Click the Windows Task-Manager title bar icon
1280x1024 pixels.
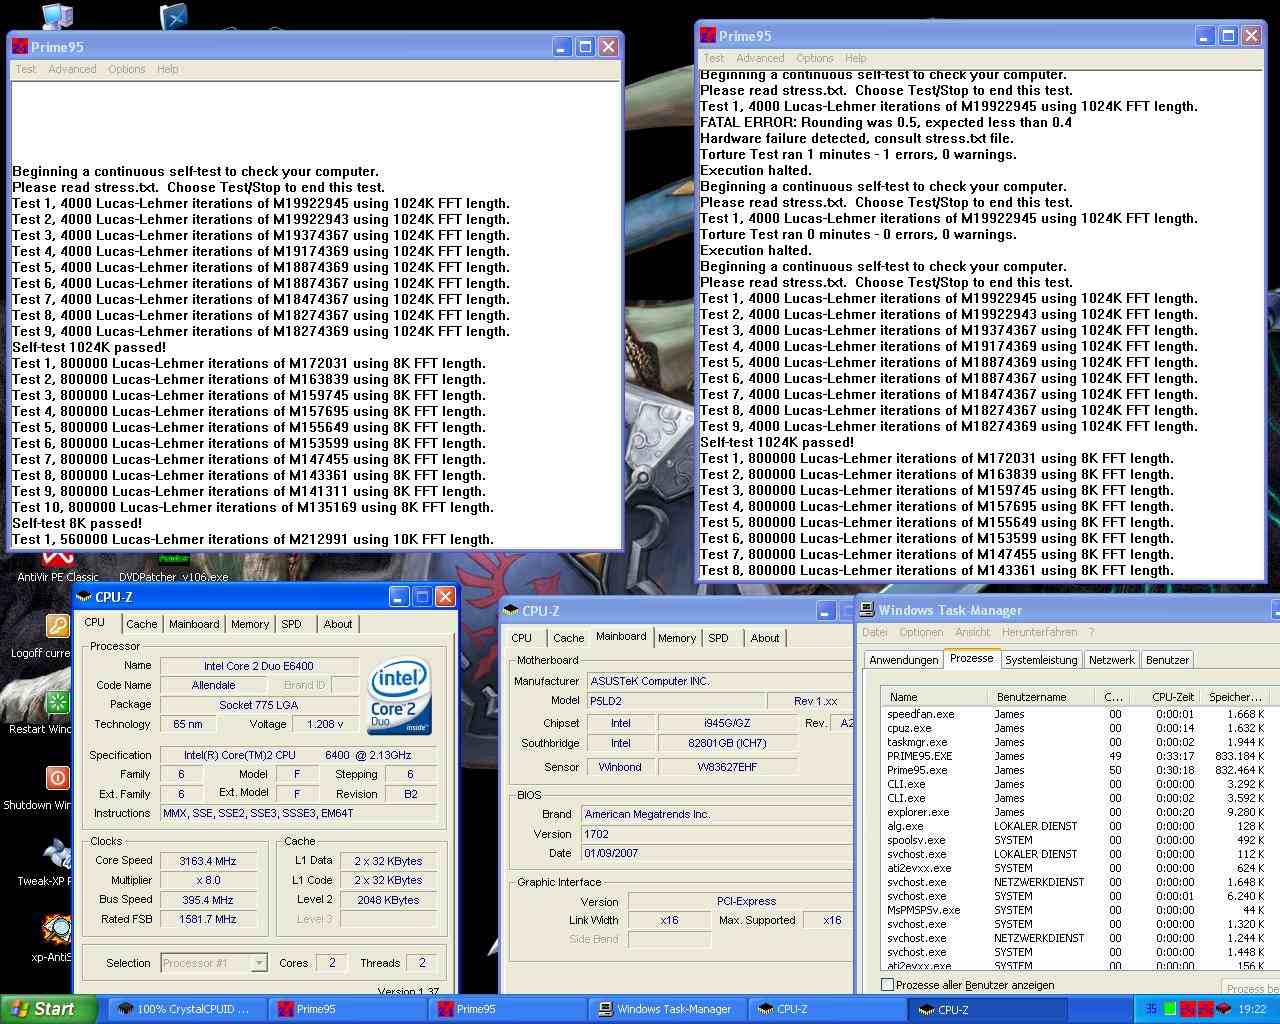pyautogui.click(x=867, y=610)
